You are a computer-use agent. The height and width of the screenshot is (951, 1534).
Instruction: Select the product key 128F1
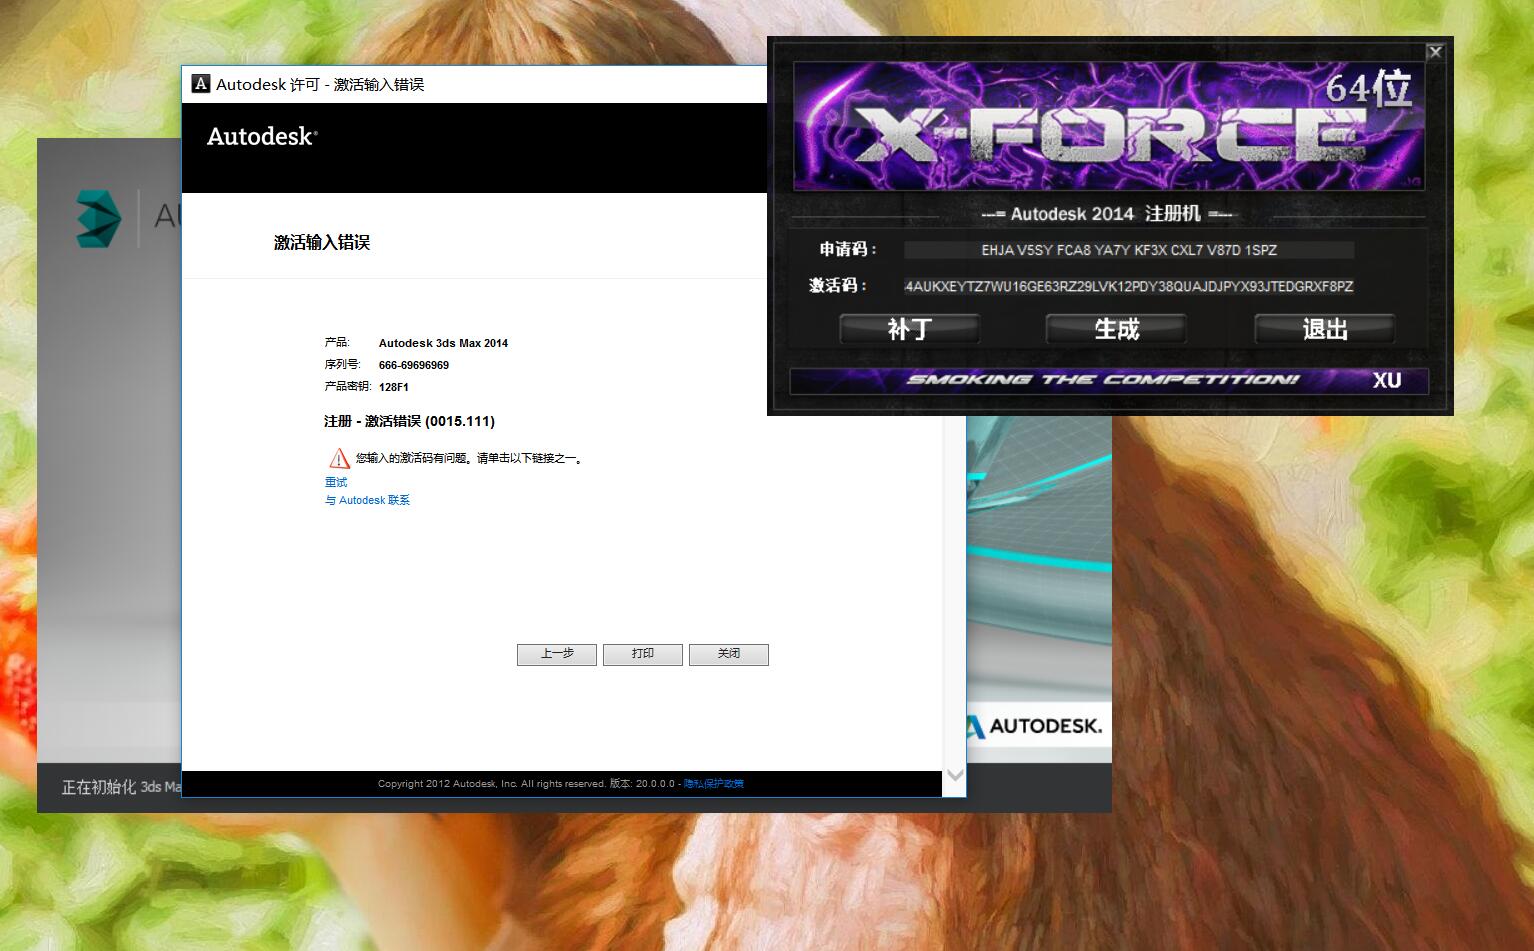click(x=394, y=387)
